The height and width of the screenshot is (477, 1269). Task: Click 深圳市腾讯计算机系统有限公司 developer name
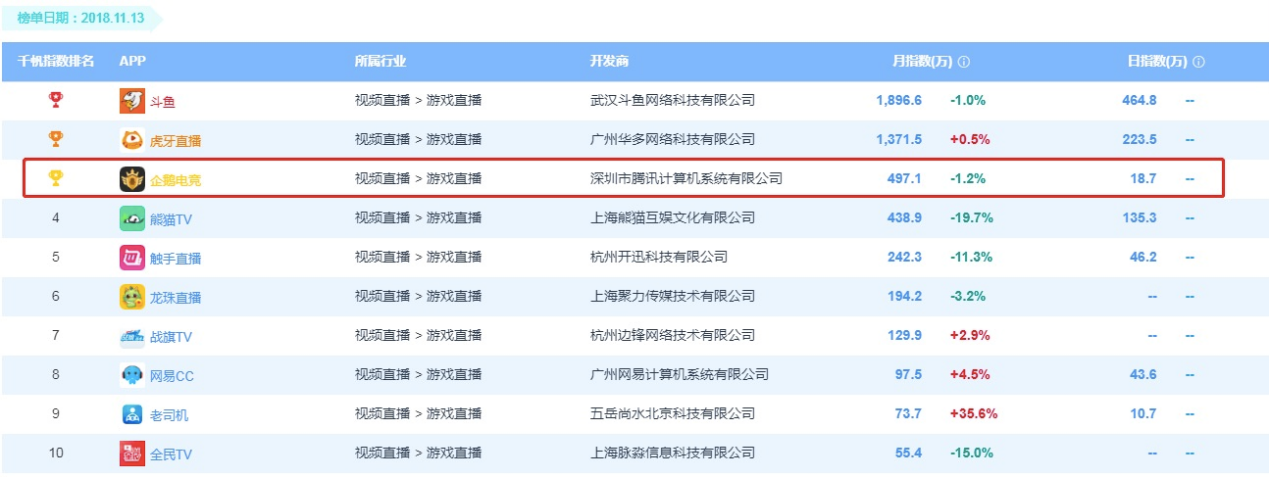[x=686, y=179]
